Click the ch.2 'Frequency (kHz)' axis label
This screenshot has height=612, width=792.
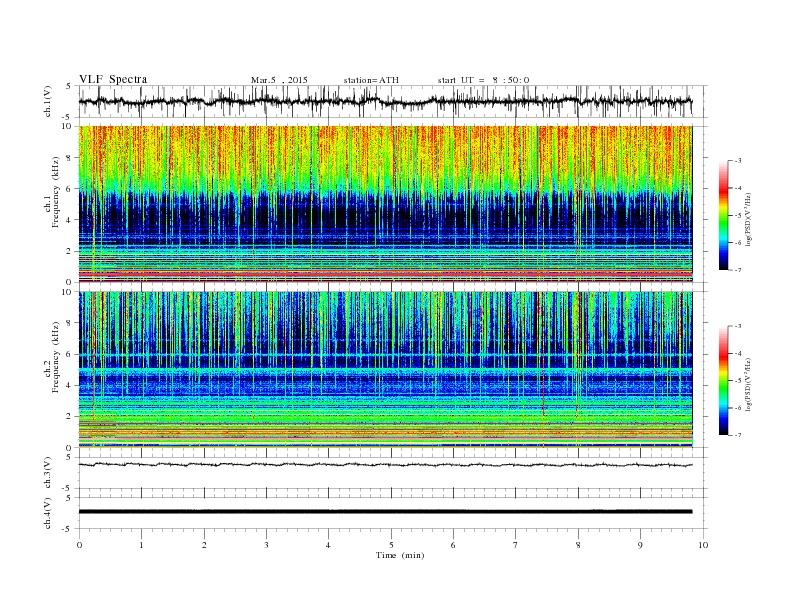[56, 356]
